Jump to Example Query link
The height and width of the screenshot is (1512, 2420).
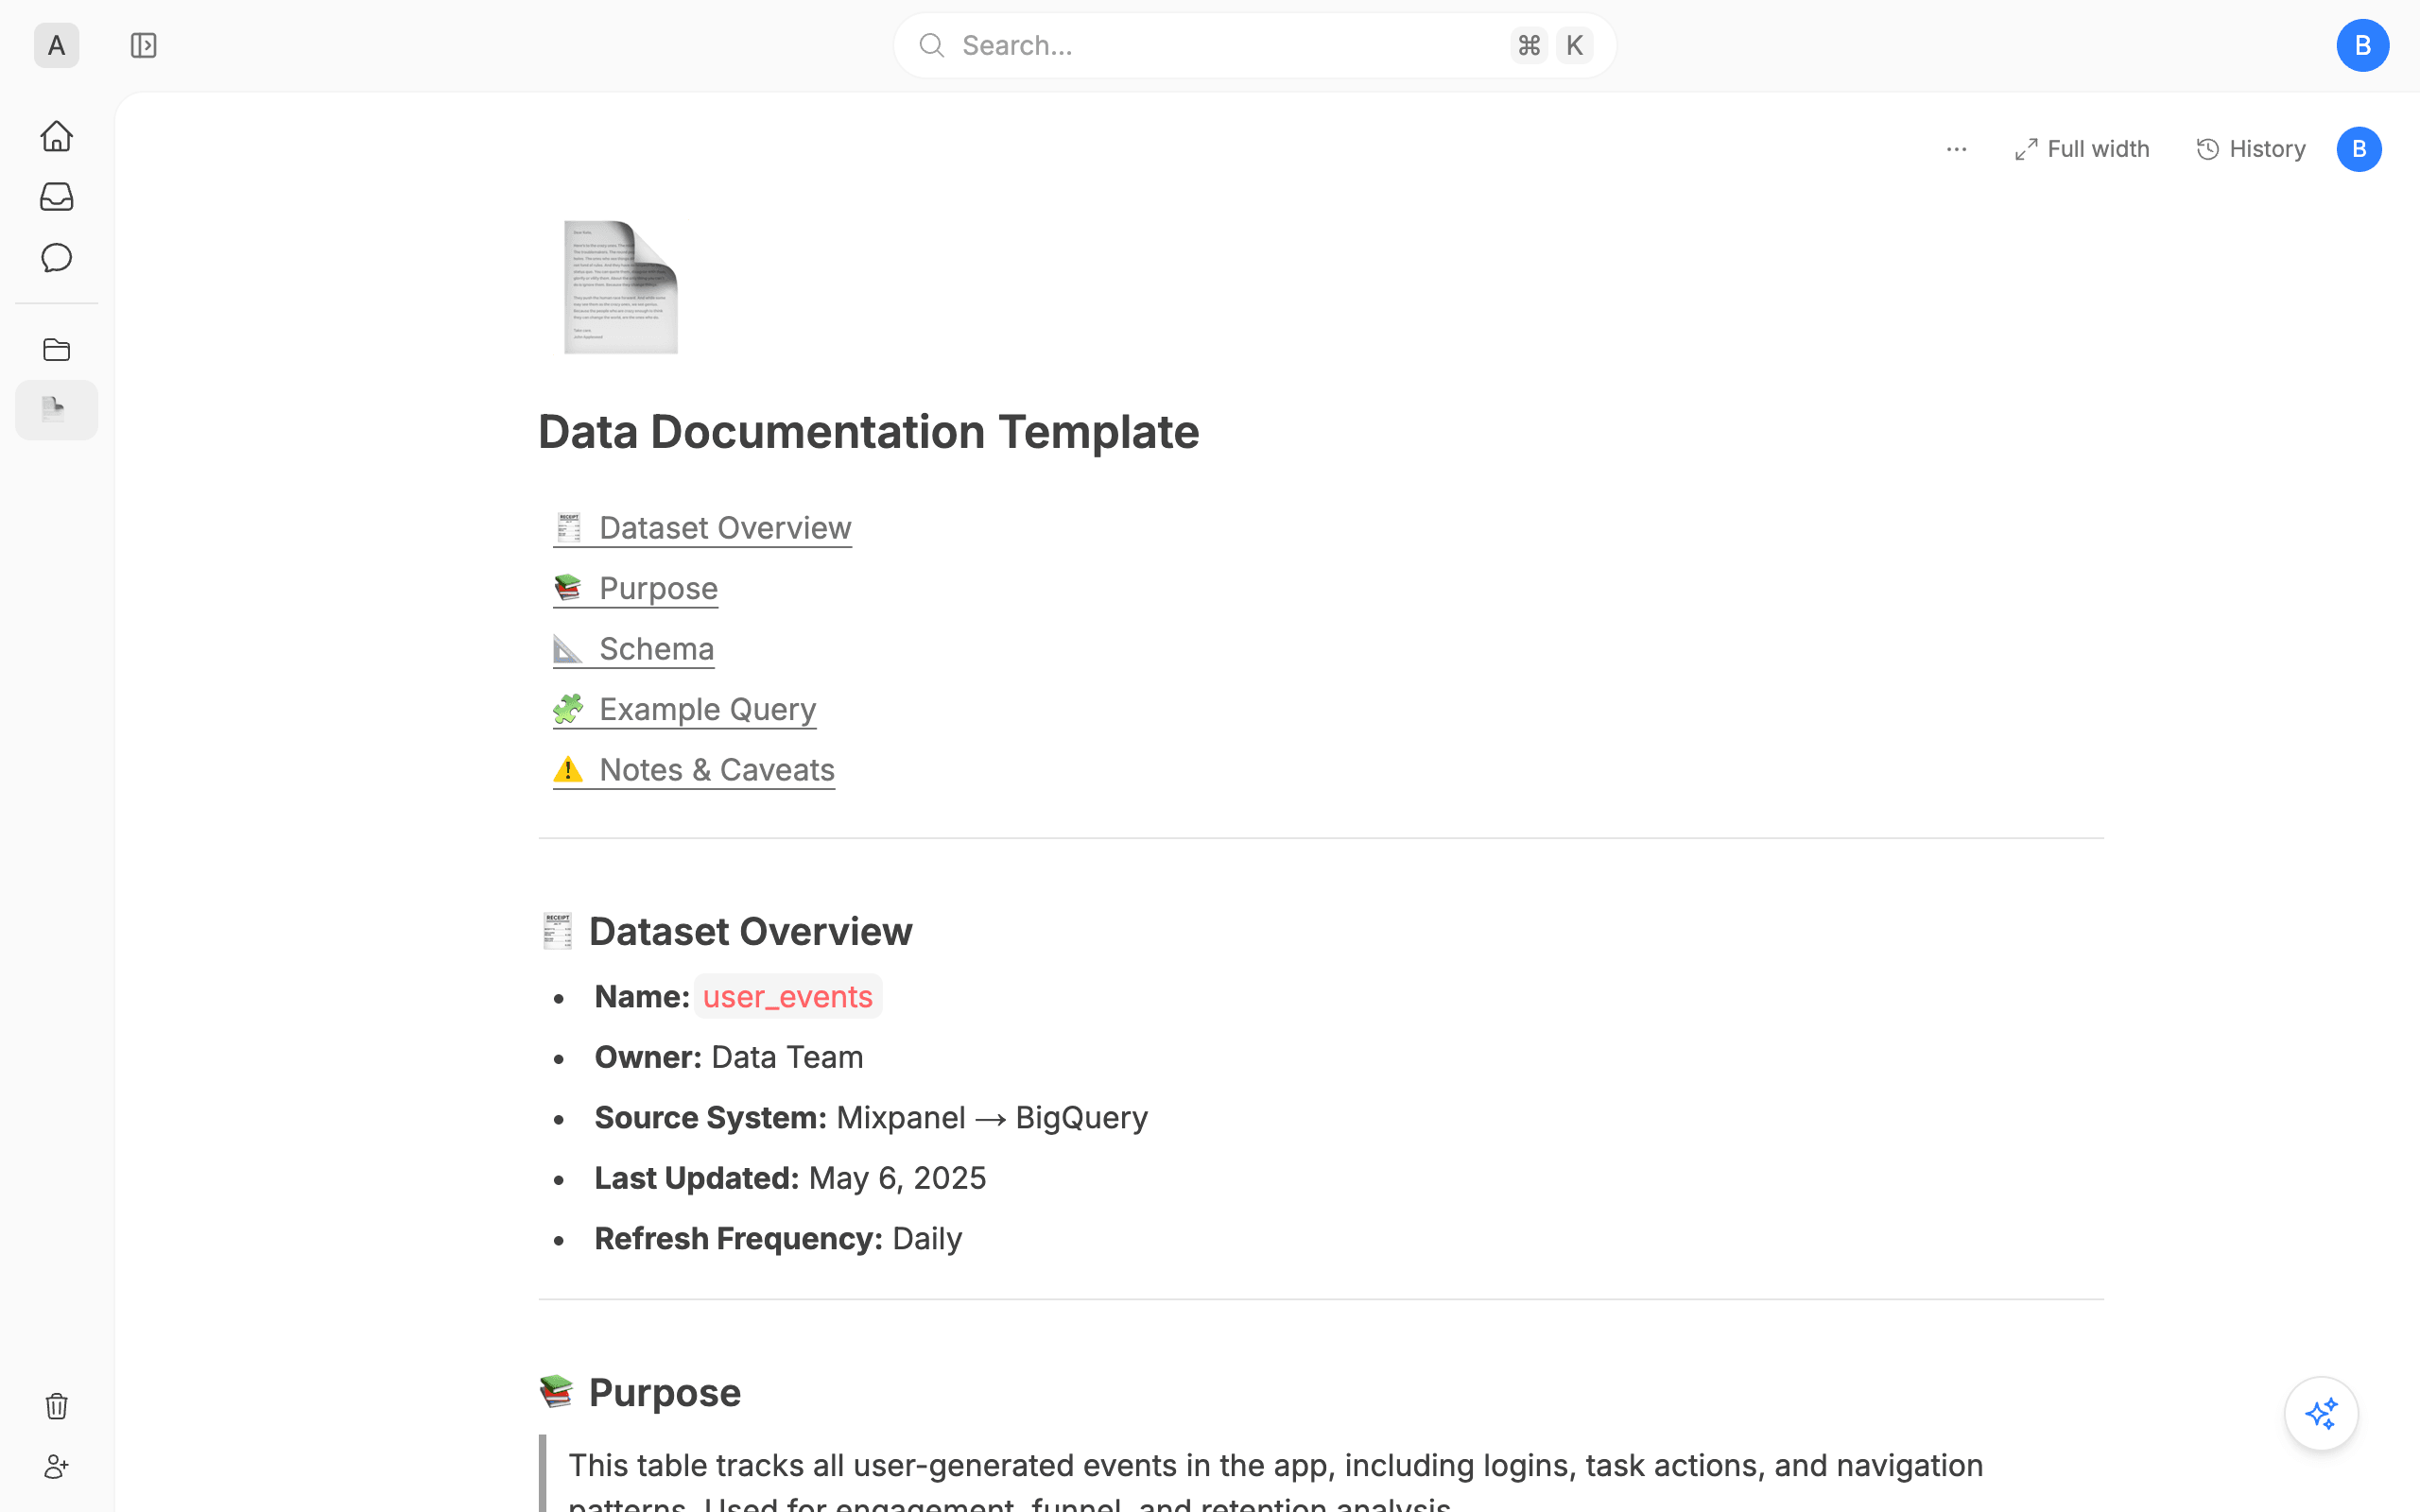point(684,709)
